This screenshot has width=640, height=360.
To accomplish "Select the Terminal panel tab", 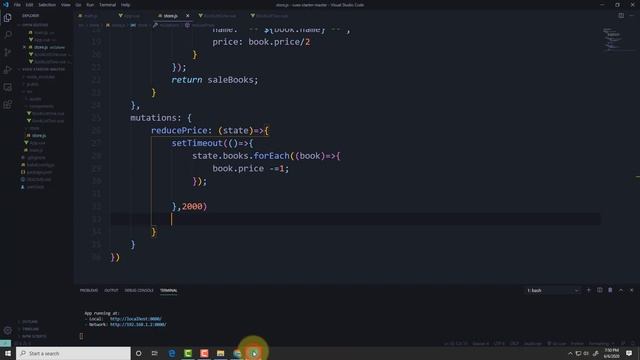I will pyautogui.click(x=169, y=290).
